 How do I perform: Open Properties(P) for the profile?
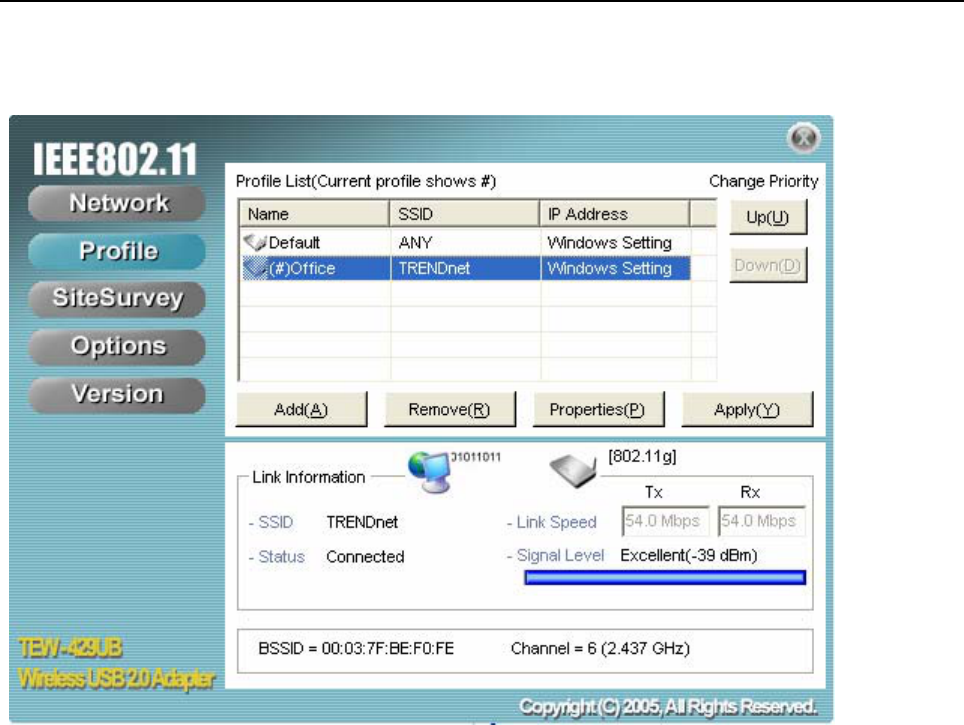598,410
